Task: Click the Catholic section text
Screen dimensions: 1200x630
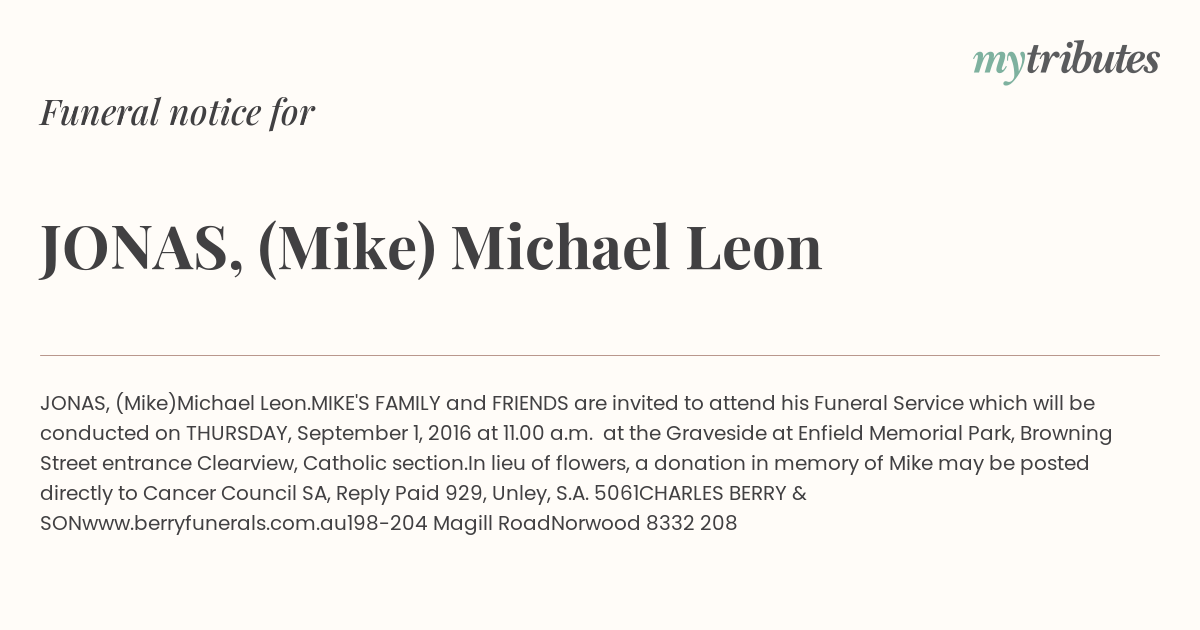Action: point(384,463)
